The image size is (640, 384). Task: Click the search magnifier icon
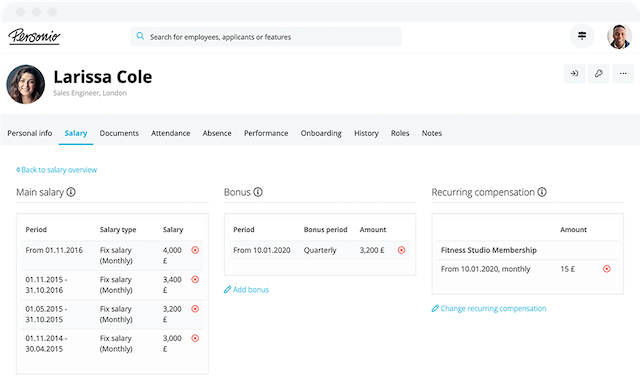click(140, 36)
